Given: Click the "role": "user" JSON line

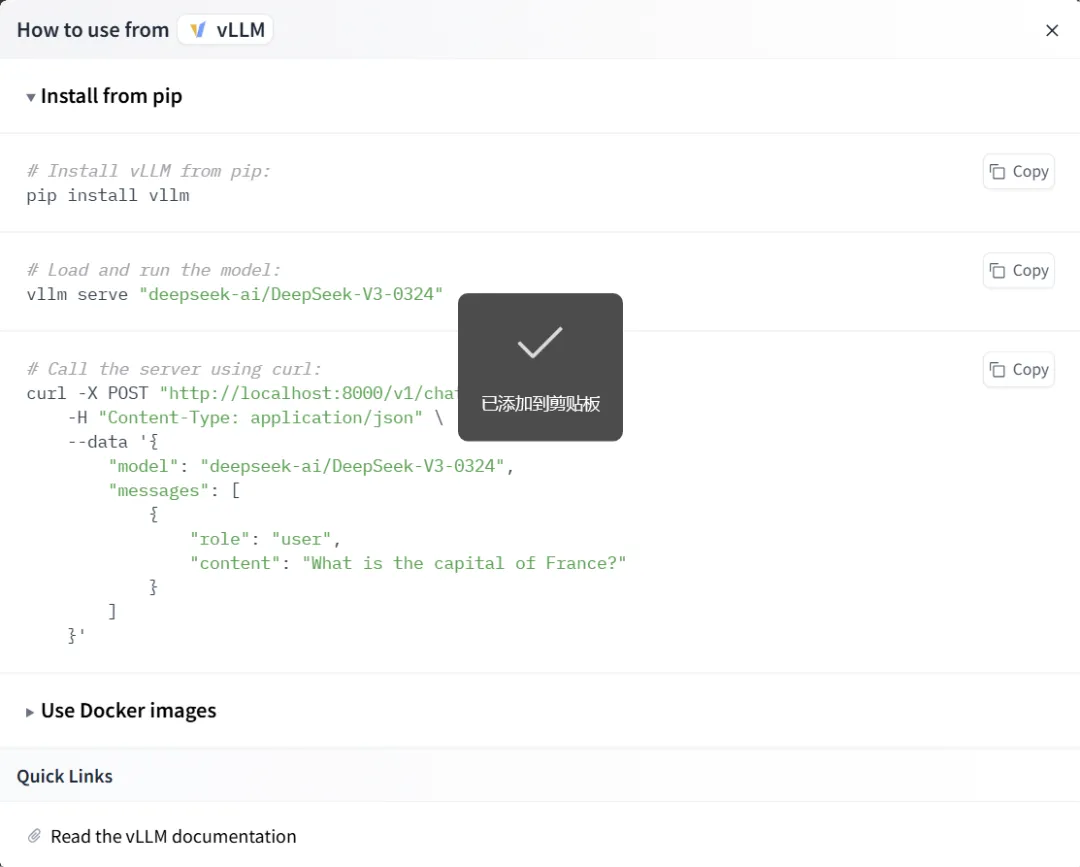Looking at the screenshot, I should click(x=266, y=539).
